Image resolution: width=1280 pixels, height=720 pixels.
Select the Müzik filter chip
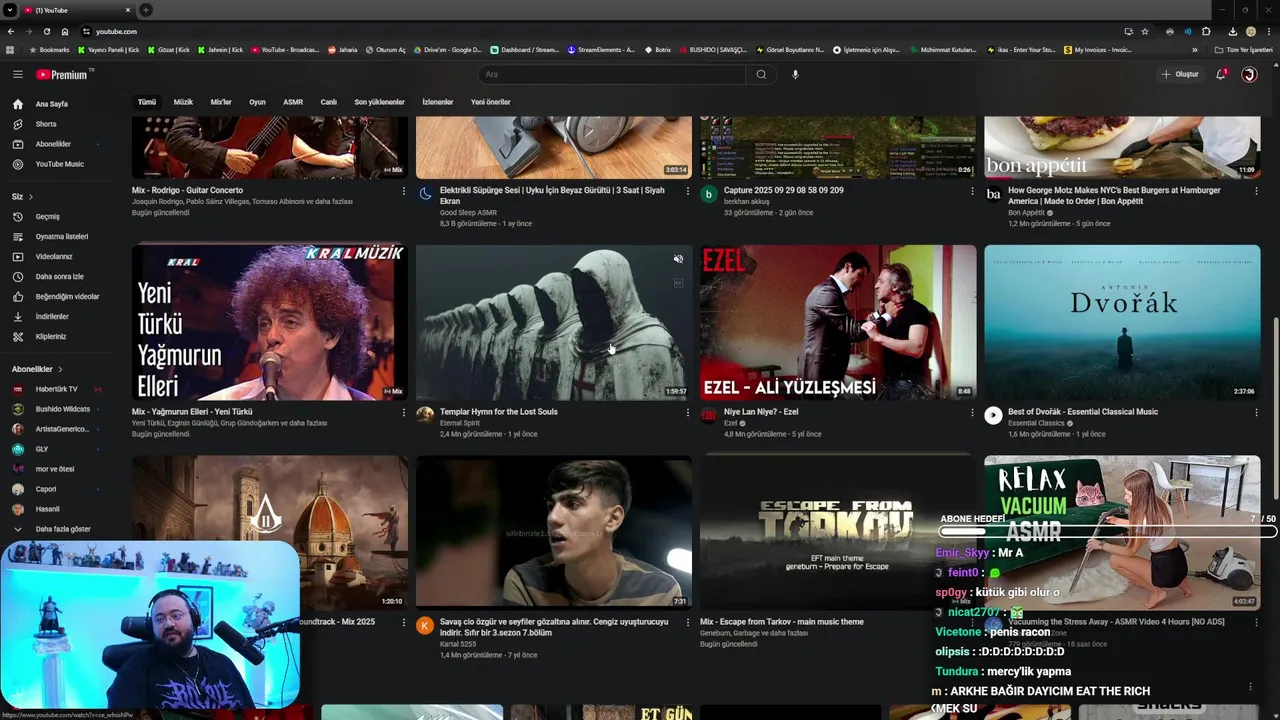(x=183, y=102)
